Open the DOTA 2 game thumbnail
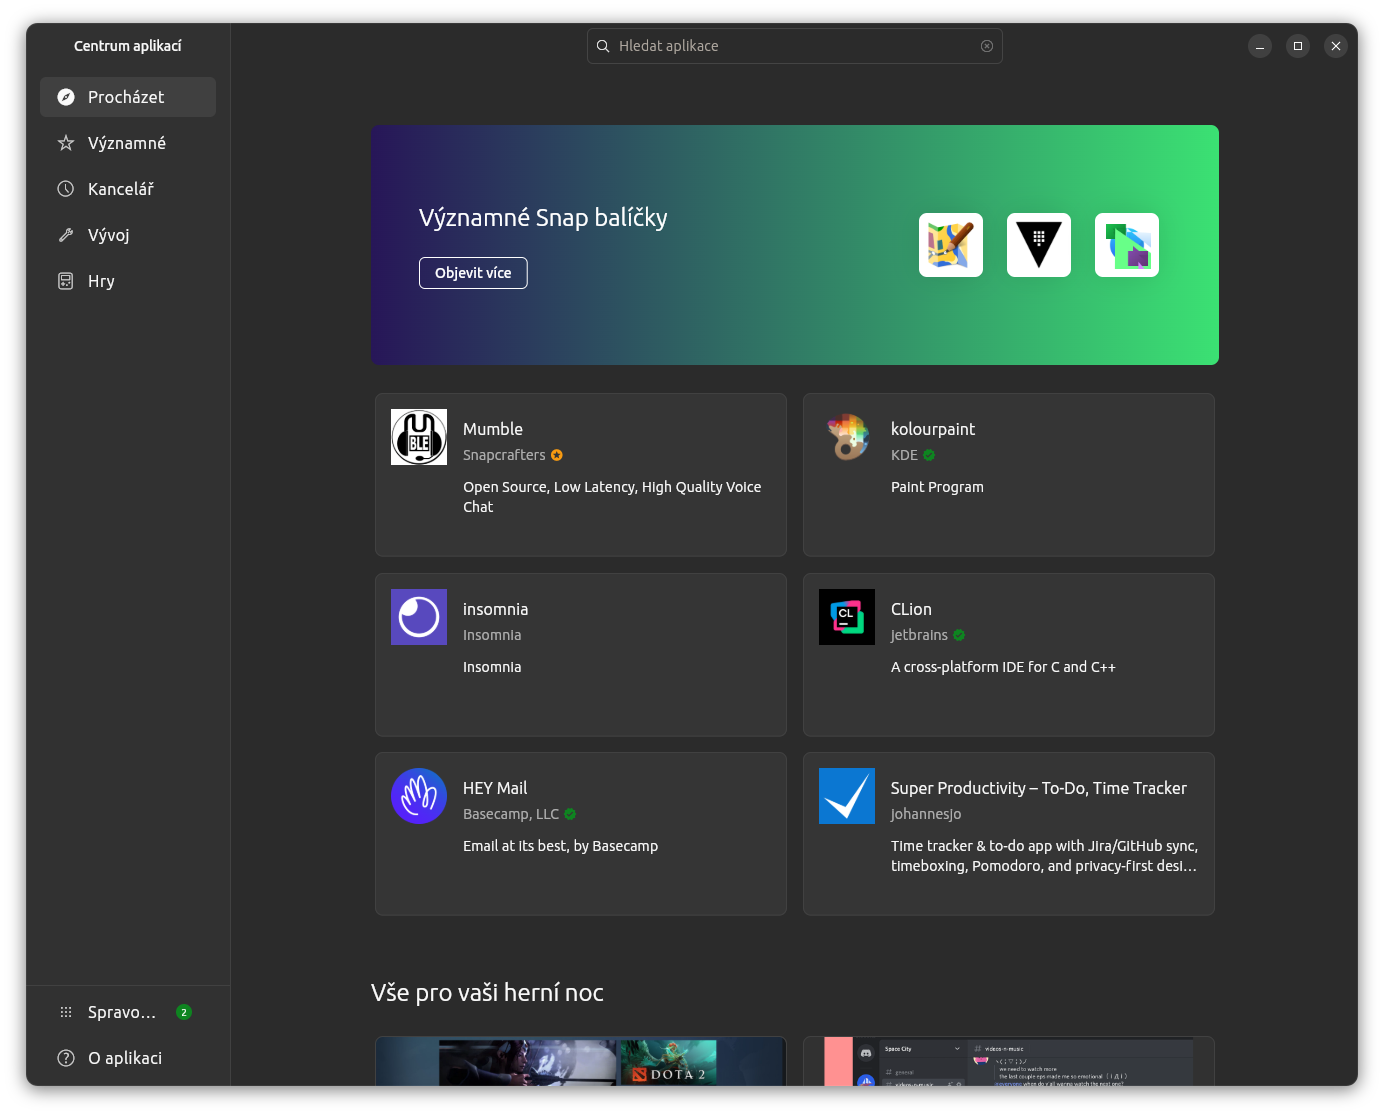The height and width of the screenshot is (1115, 1384). pos(581,1062)
